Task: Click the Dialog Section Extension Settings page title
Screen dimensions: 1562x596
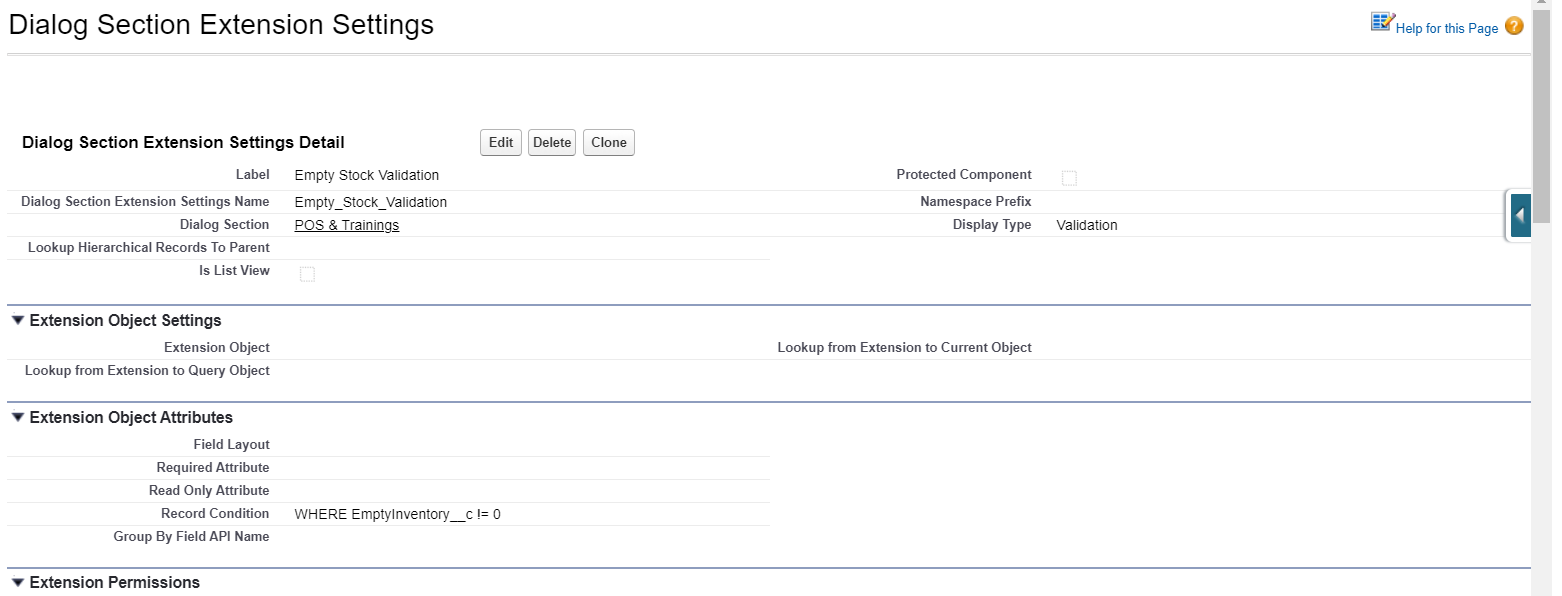Action: coord(221,25)
